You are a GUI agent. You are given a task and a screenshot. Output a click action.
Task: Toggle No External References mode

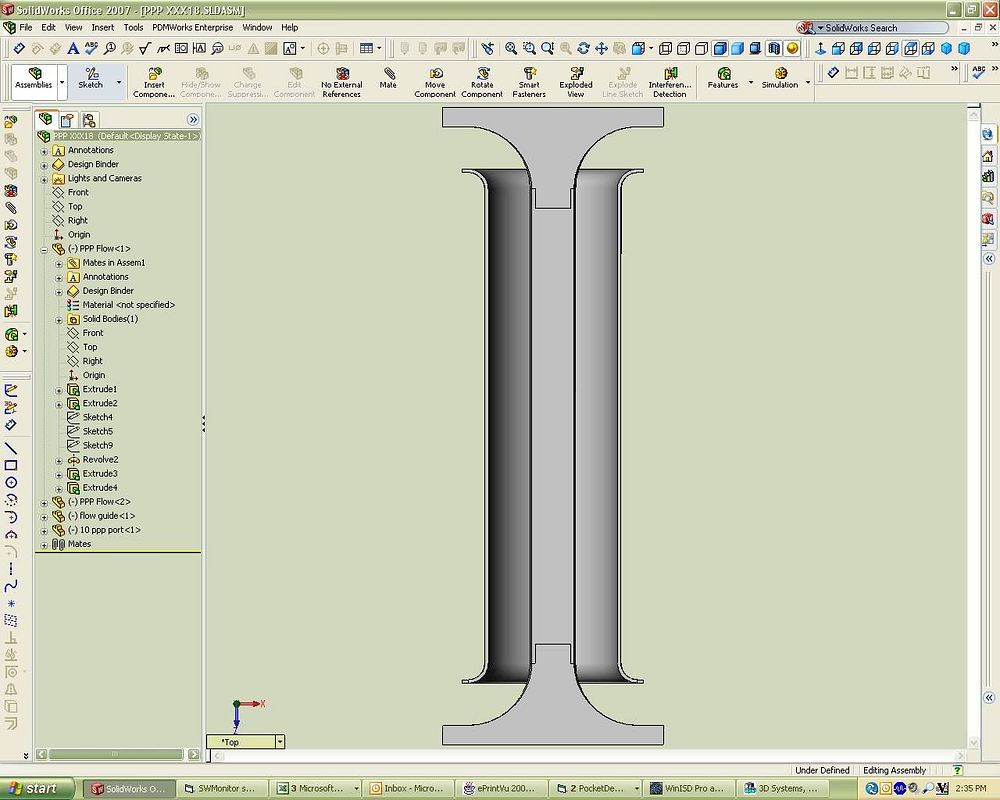342,83
